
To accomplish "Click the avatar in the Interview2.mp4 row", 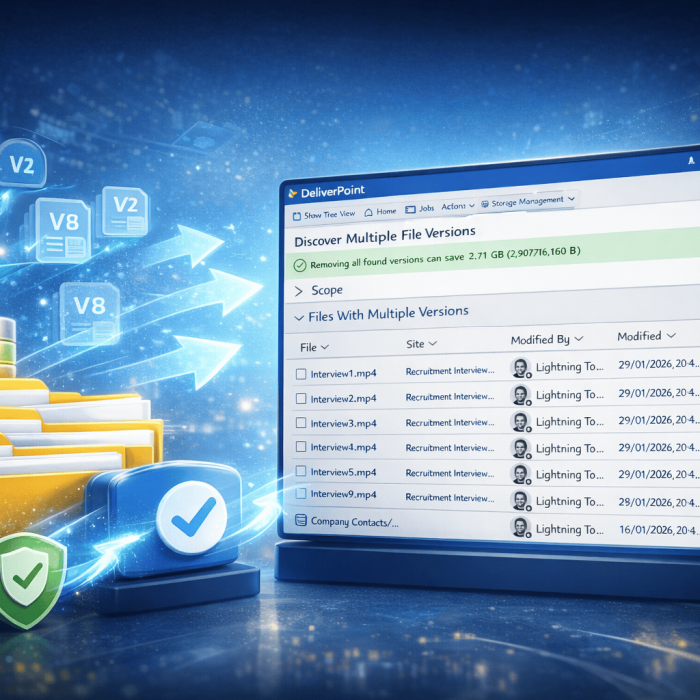I will pos(521,395).
